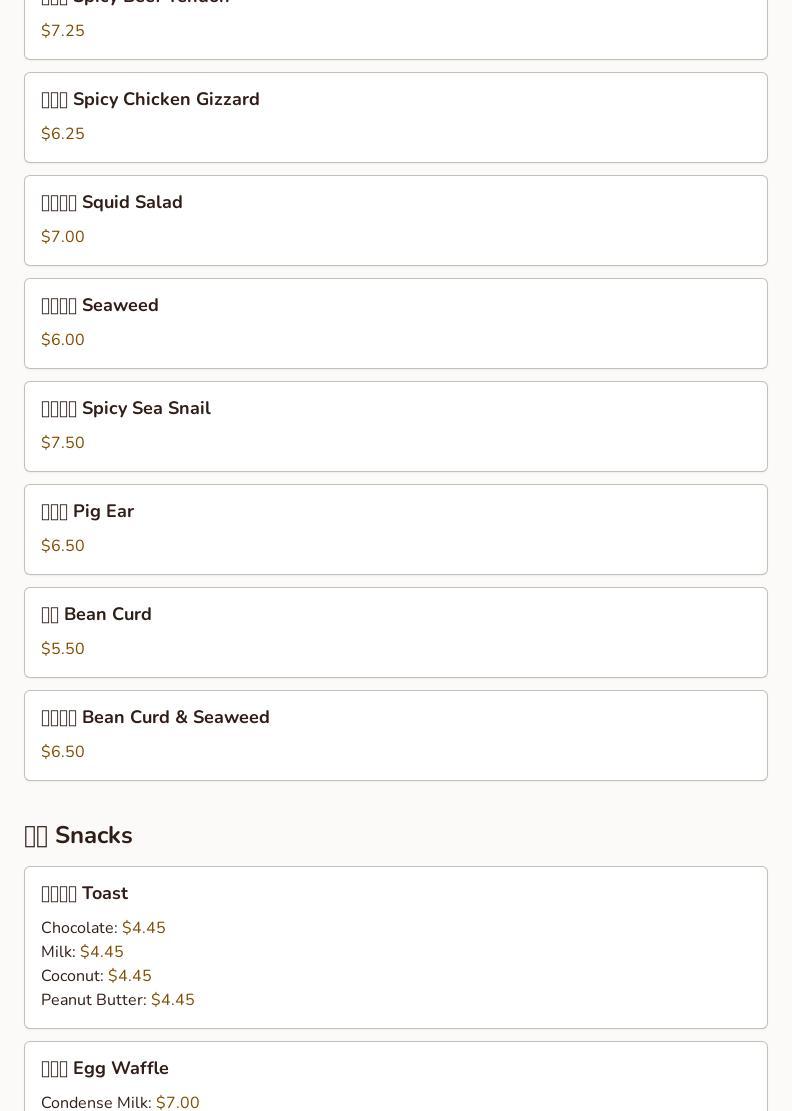Choose the Coconut toast option
792x1111 pixels.
pos(96,976)
